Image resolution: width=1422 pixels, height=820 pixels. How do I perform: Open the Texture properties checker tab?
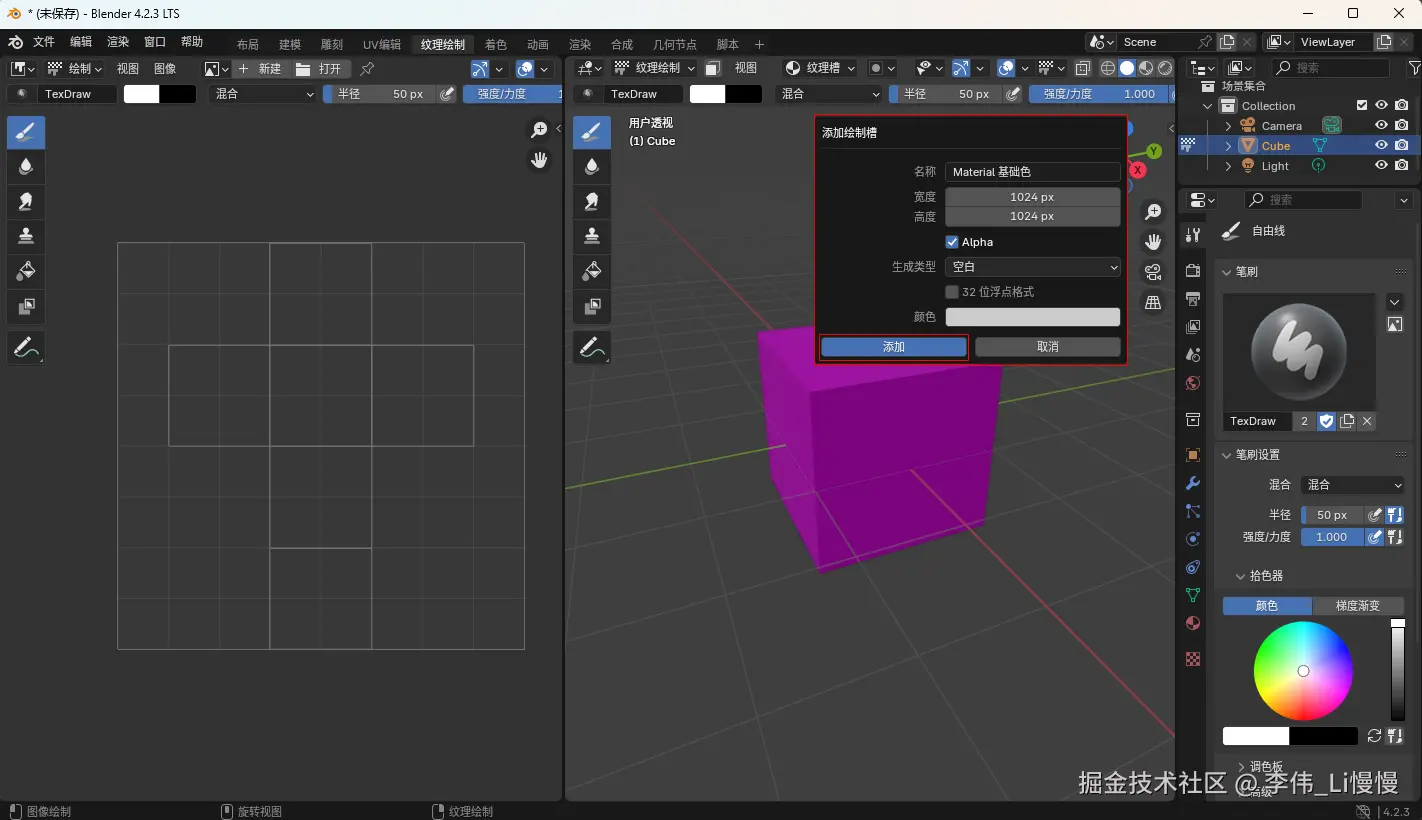[1192, 659]
